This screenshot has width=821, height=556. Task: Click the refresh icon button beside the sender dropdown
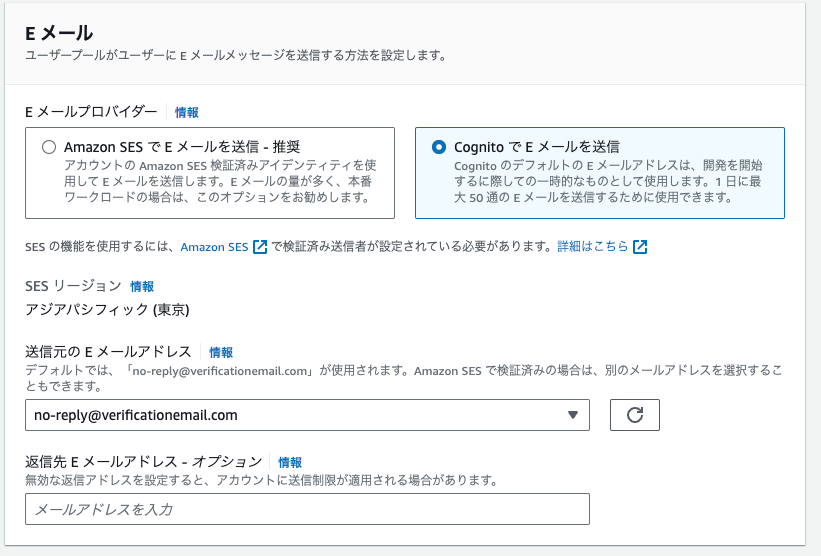(635, 415)
